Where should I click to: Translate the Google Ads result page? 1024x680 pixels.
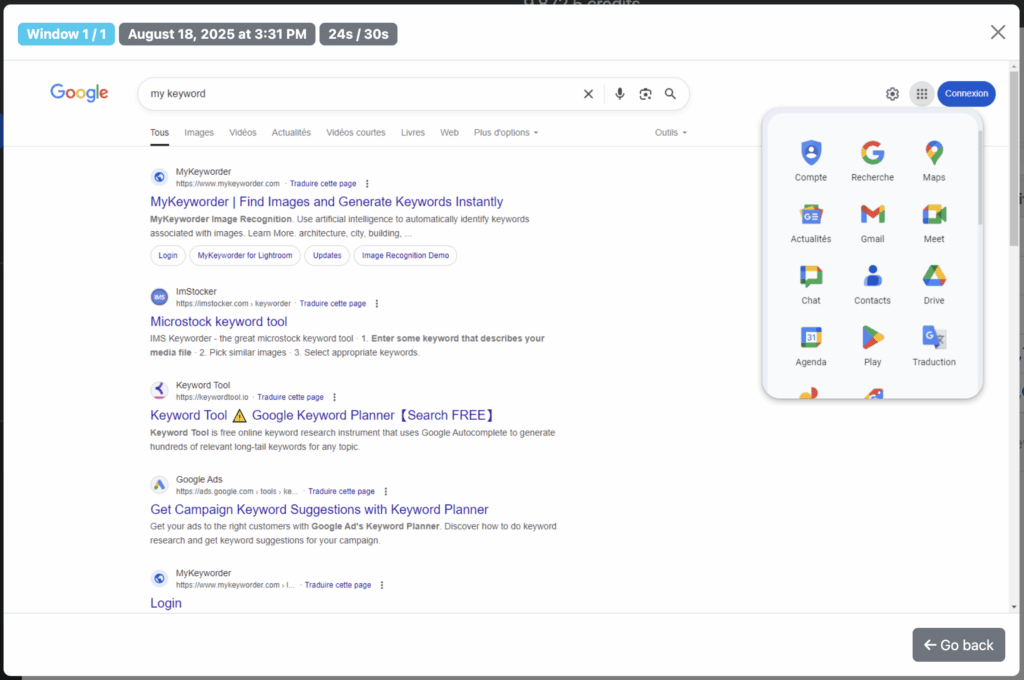(x=342, y=491)
